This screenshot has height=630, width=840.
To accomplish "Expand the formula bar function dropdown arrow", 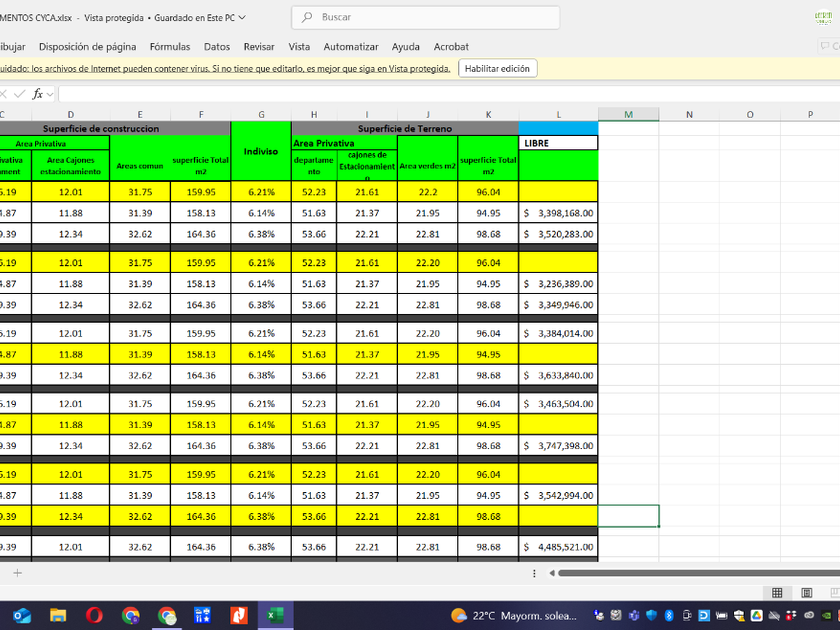I will [50, 94].
